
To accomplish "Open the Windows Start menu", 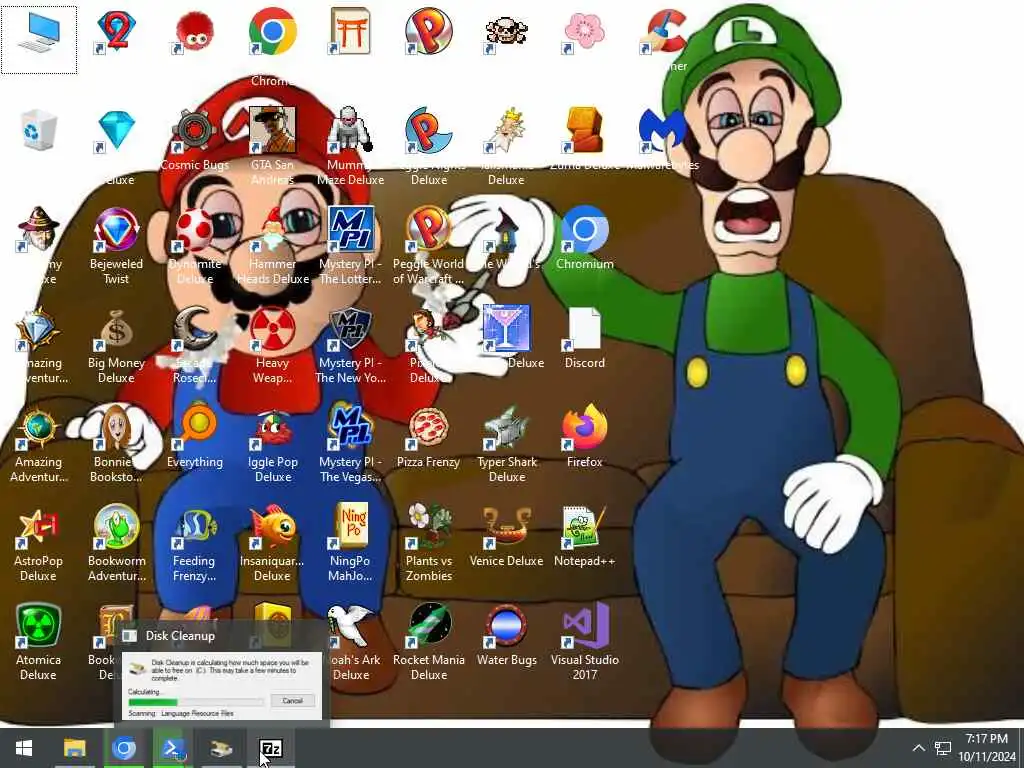I will click(24, 748).
